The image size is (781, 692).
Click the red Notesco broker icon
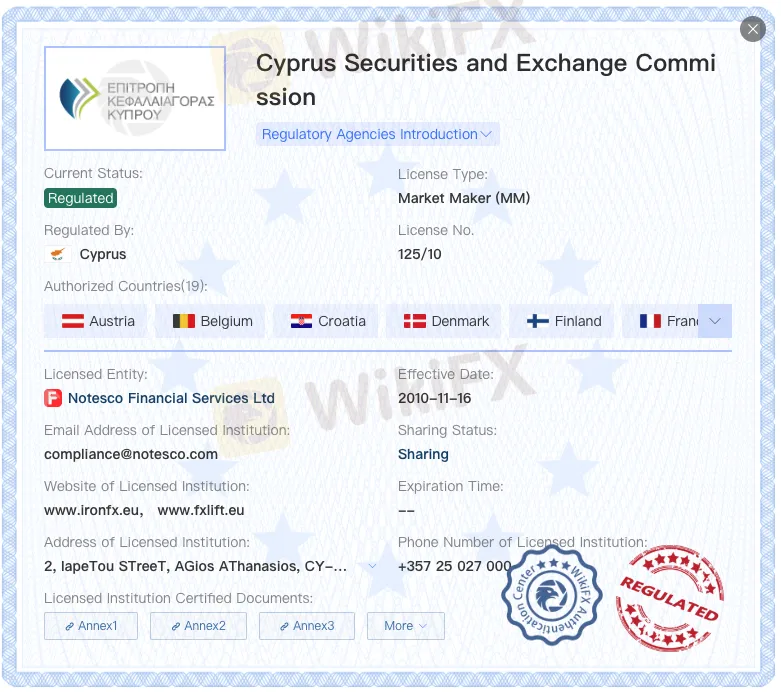pyautogui.click(x=53, y=398)
